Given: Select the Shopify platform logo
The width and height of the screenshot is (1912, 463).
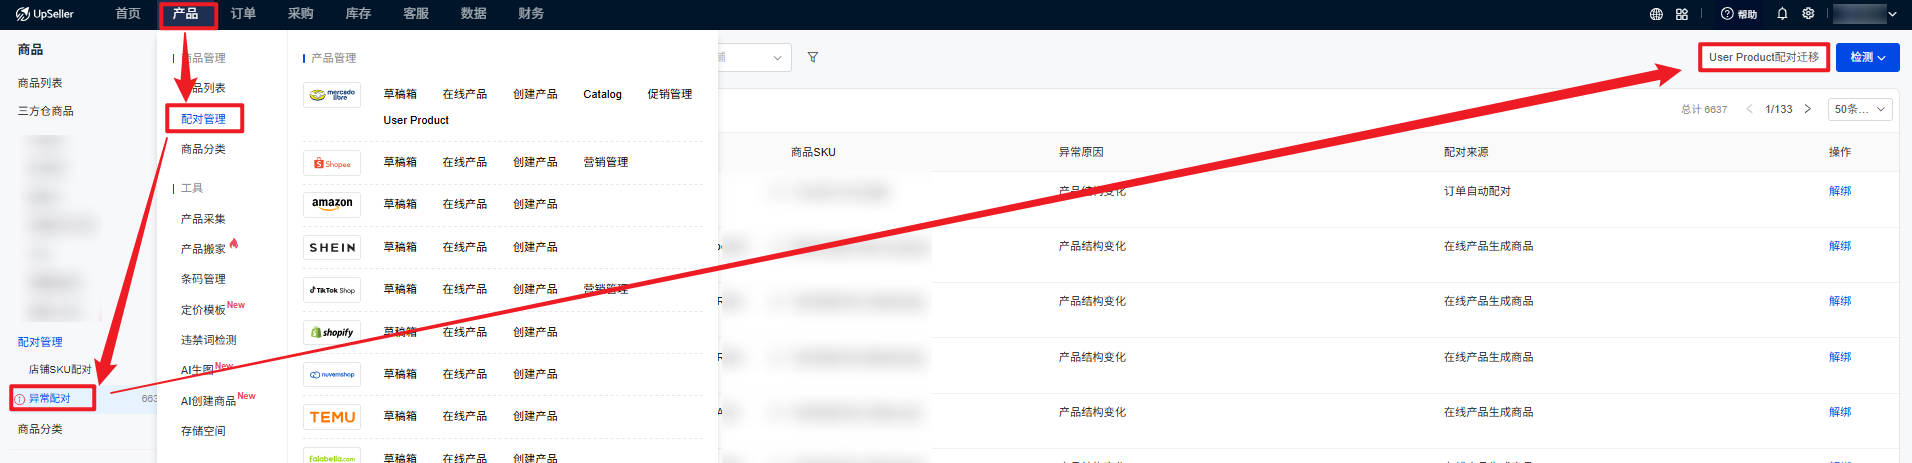Looking at the screenshot, I should (x=332, y=332).
